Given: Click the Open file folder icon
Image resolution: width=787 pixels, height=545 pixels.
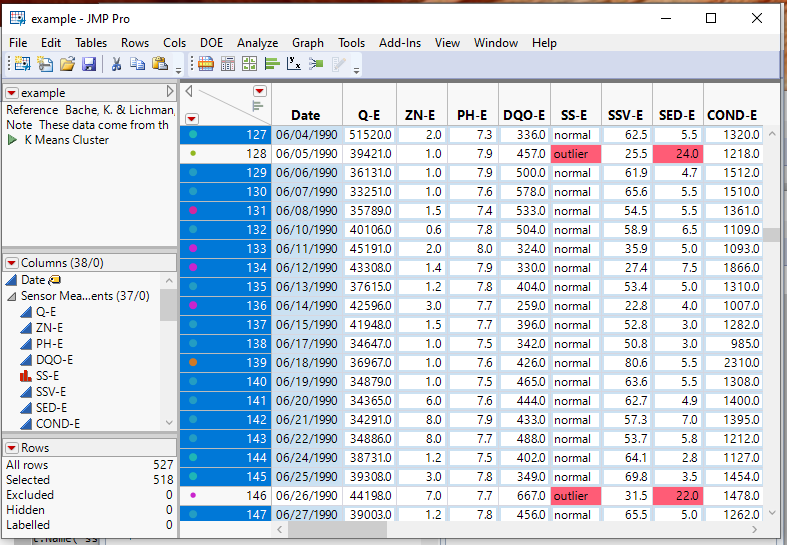Looking at the screenshot, I should tap(67, 64).
